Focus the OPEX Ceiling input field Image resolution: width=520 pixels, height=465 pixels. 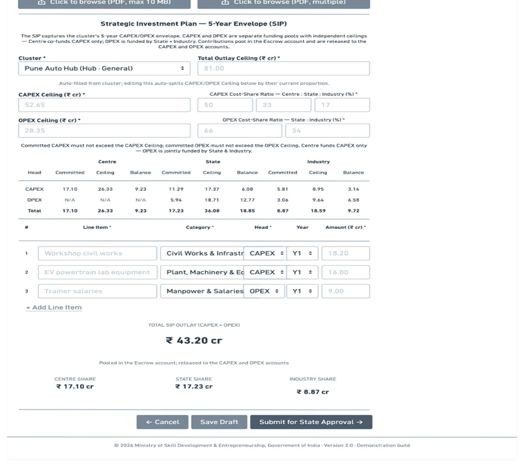(x=104, y=131)
